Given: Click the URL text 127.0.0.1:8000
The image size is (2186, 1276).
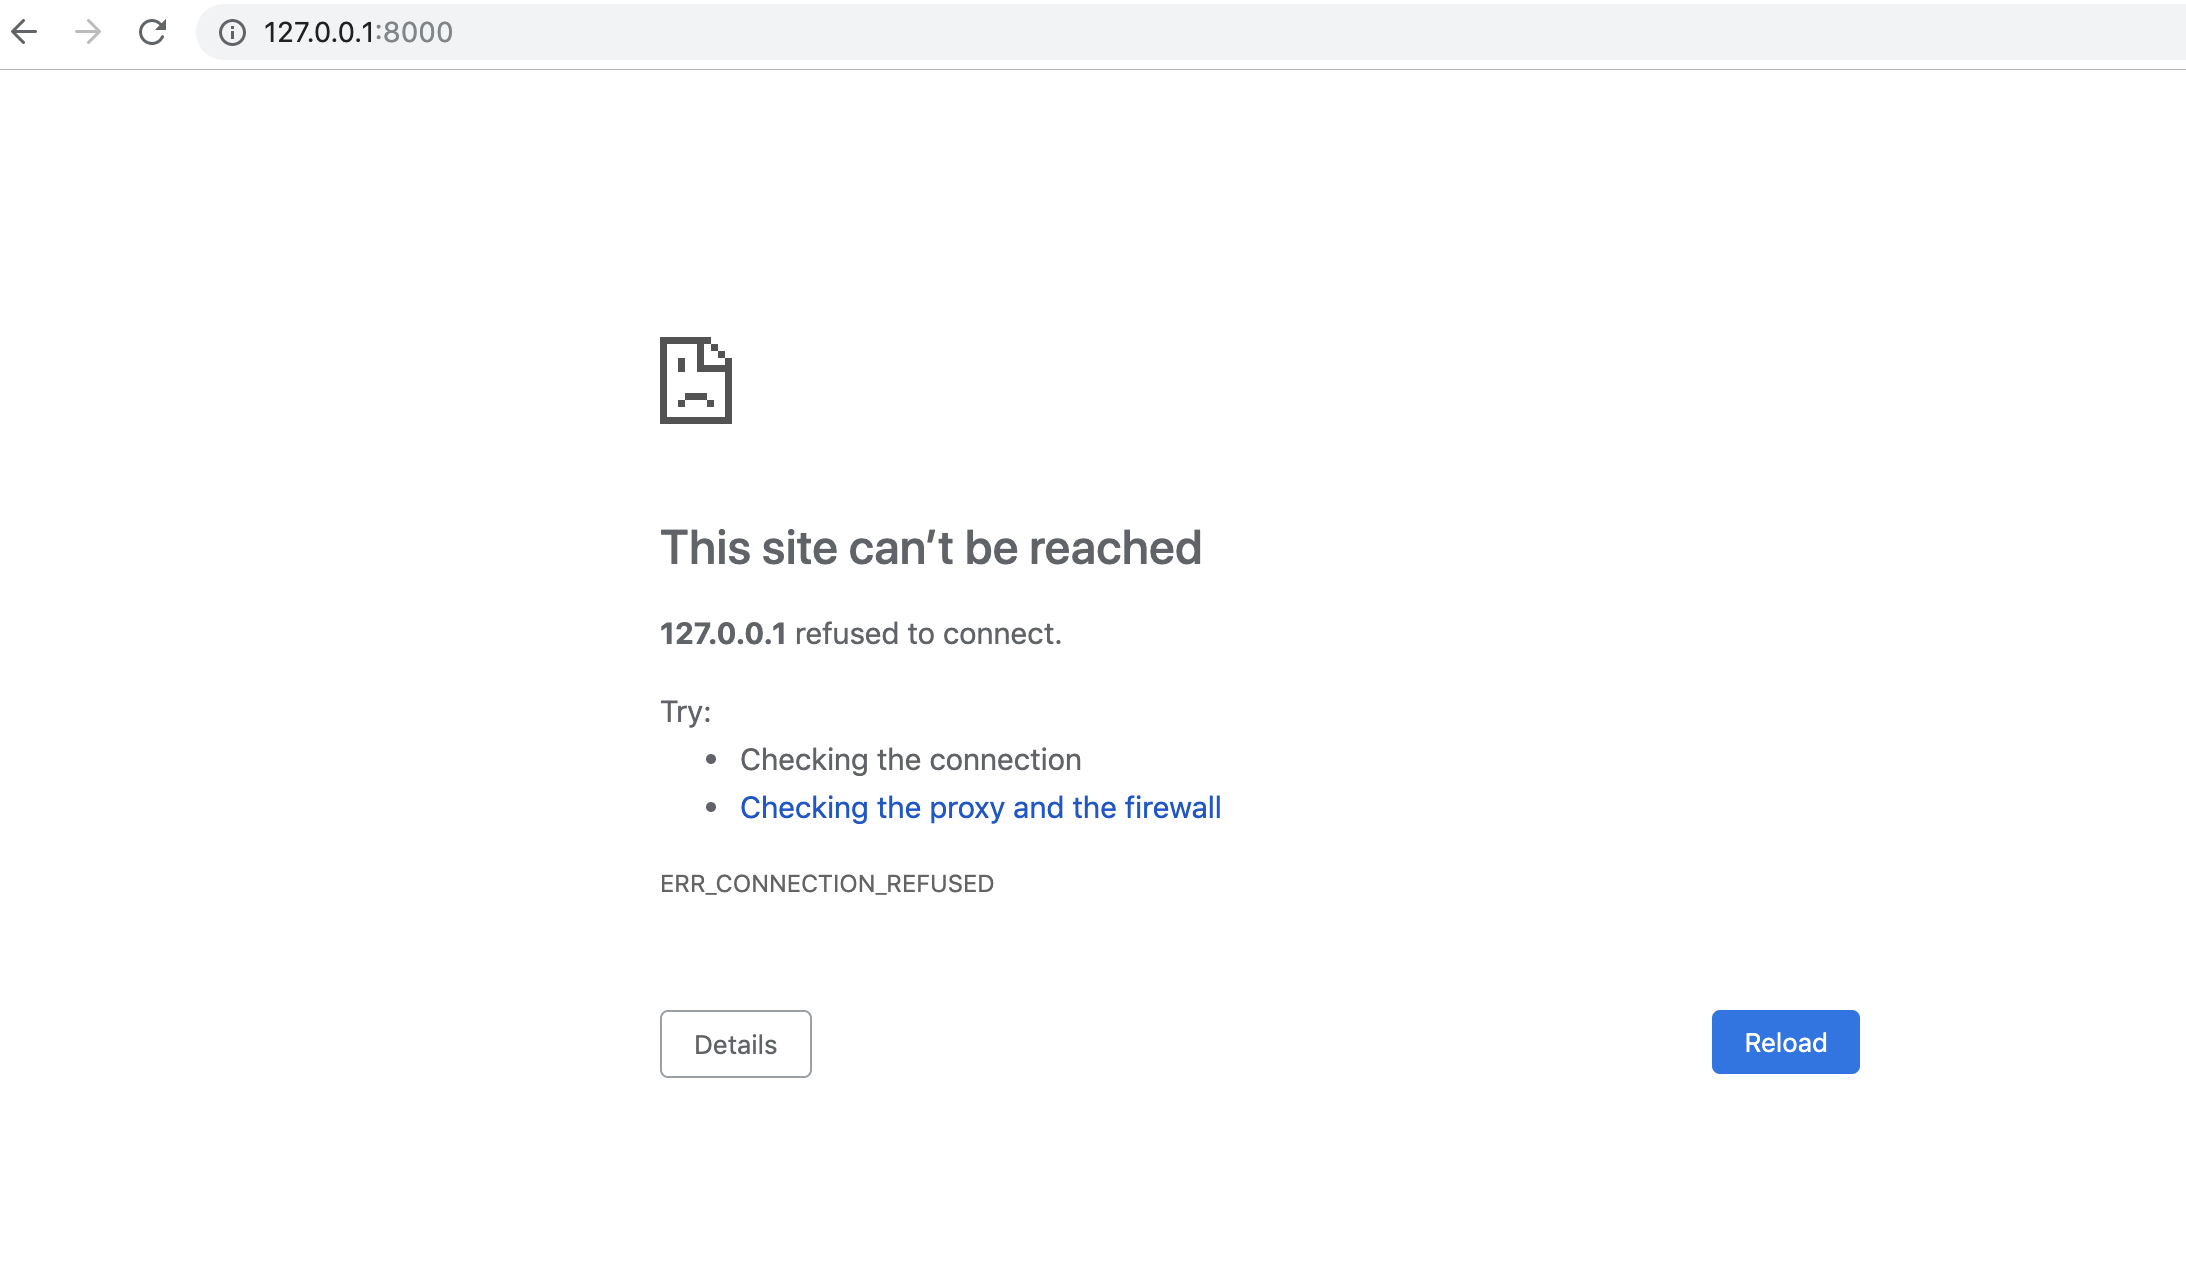Looking at the screenshot, I should coord(356,32).
